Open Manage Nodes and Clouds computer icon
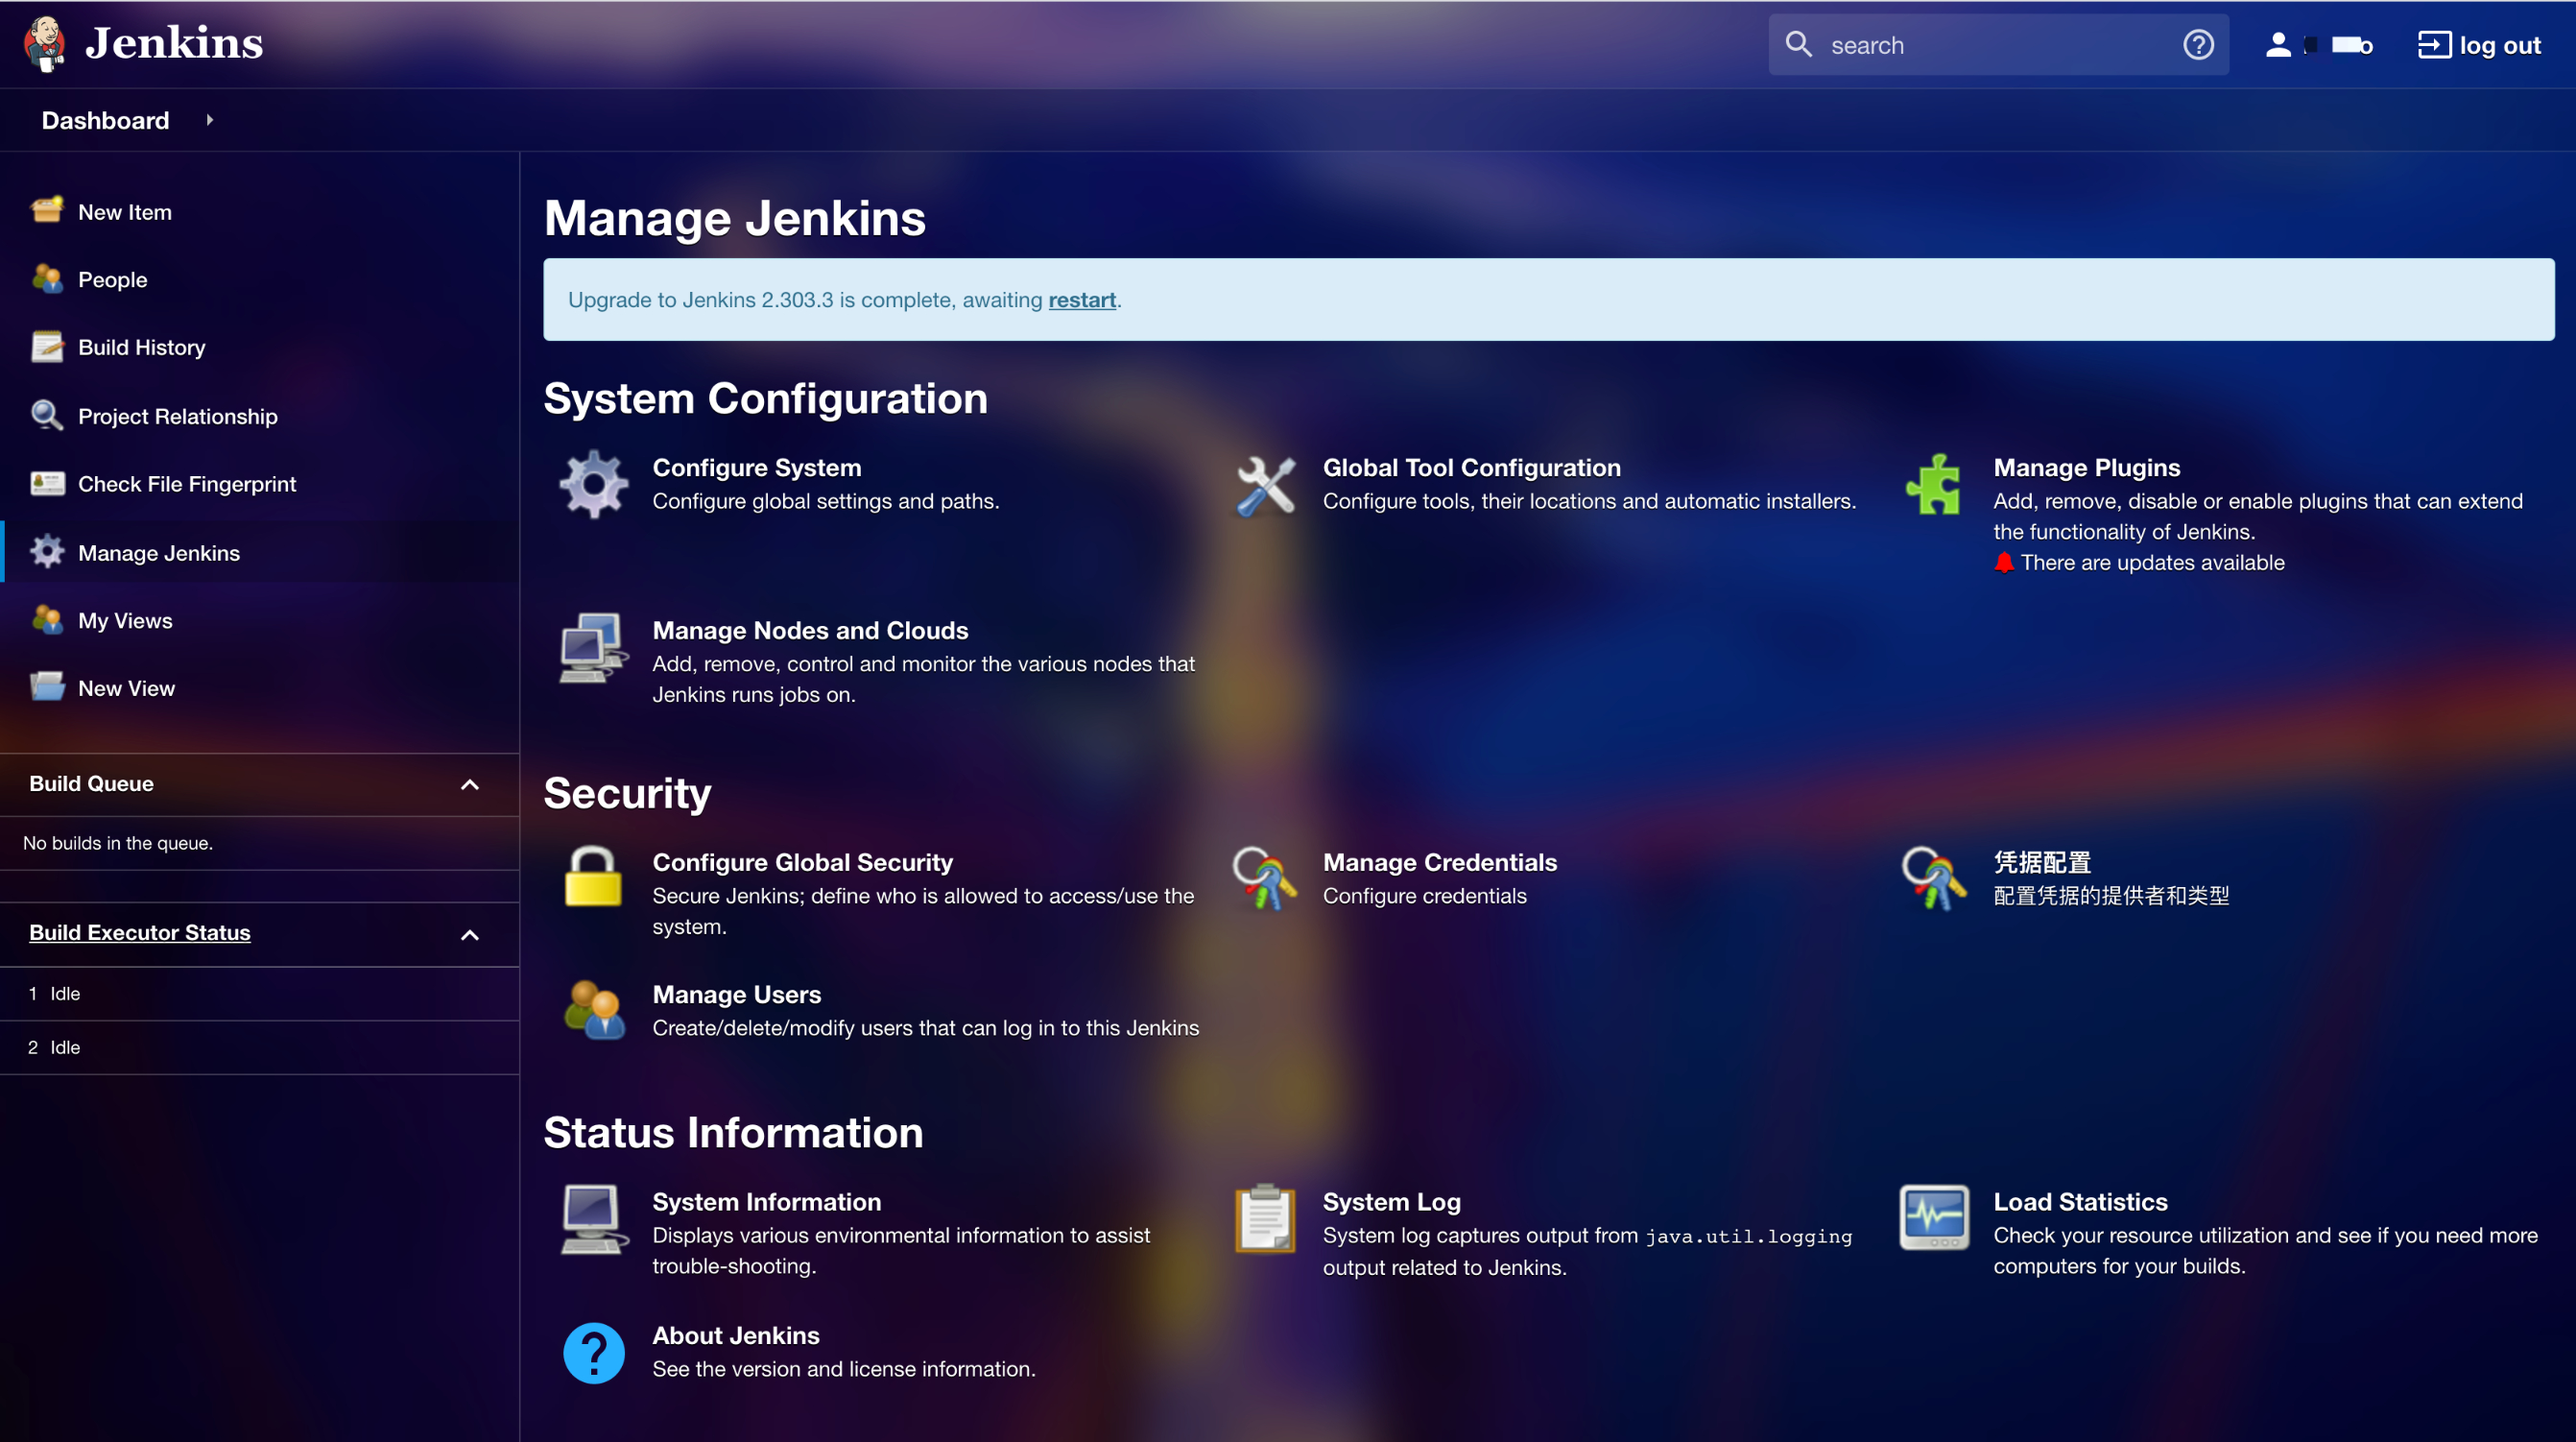 tap(593, 648)
